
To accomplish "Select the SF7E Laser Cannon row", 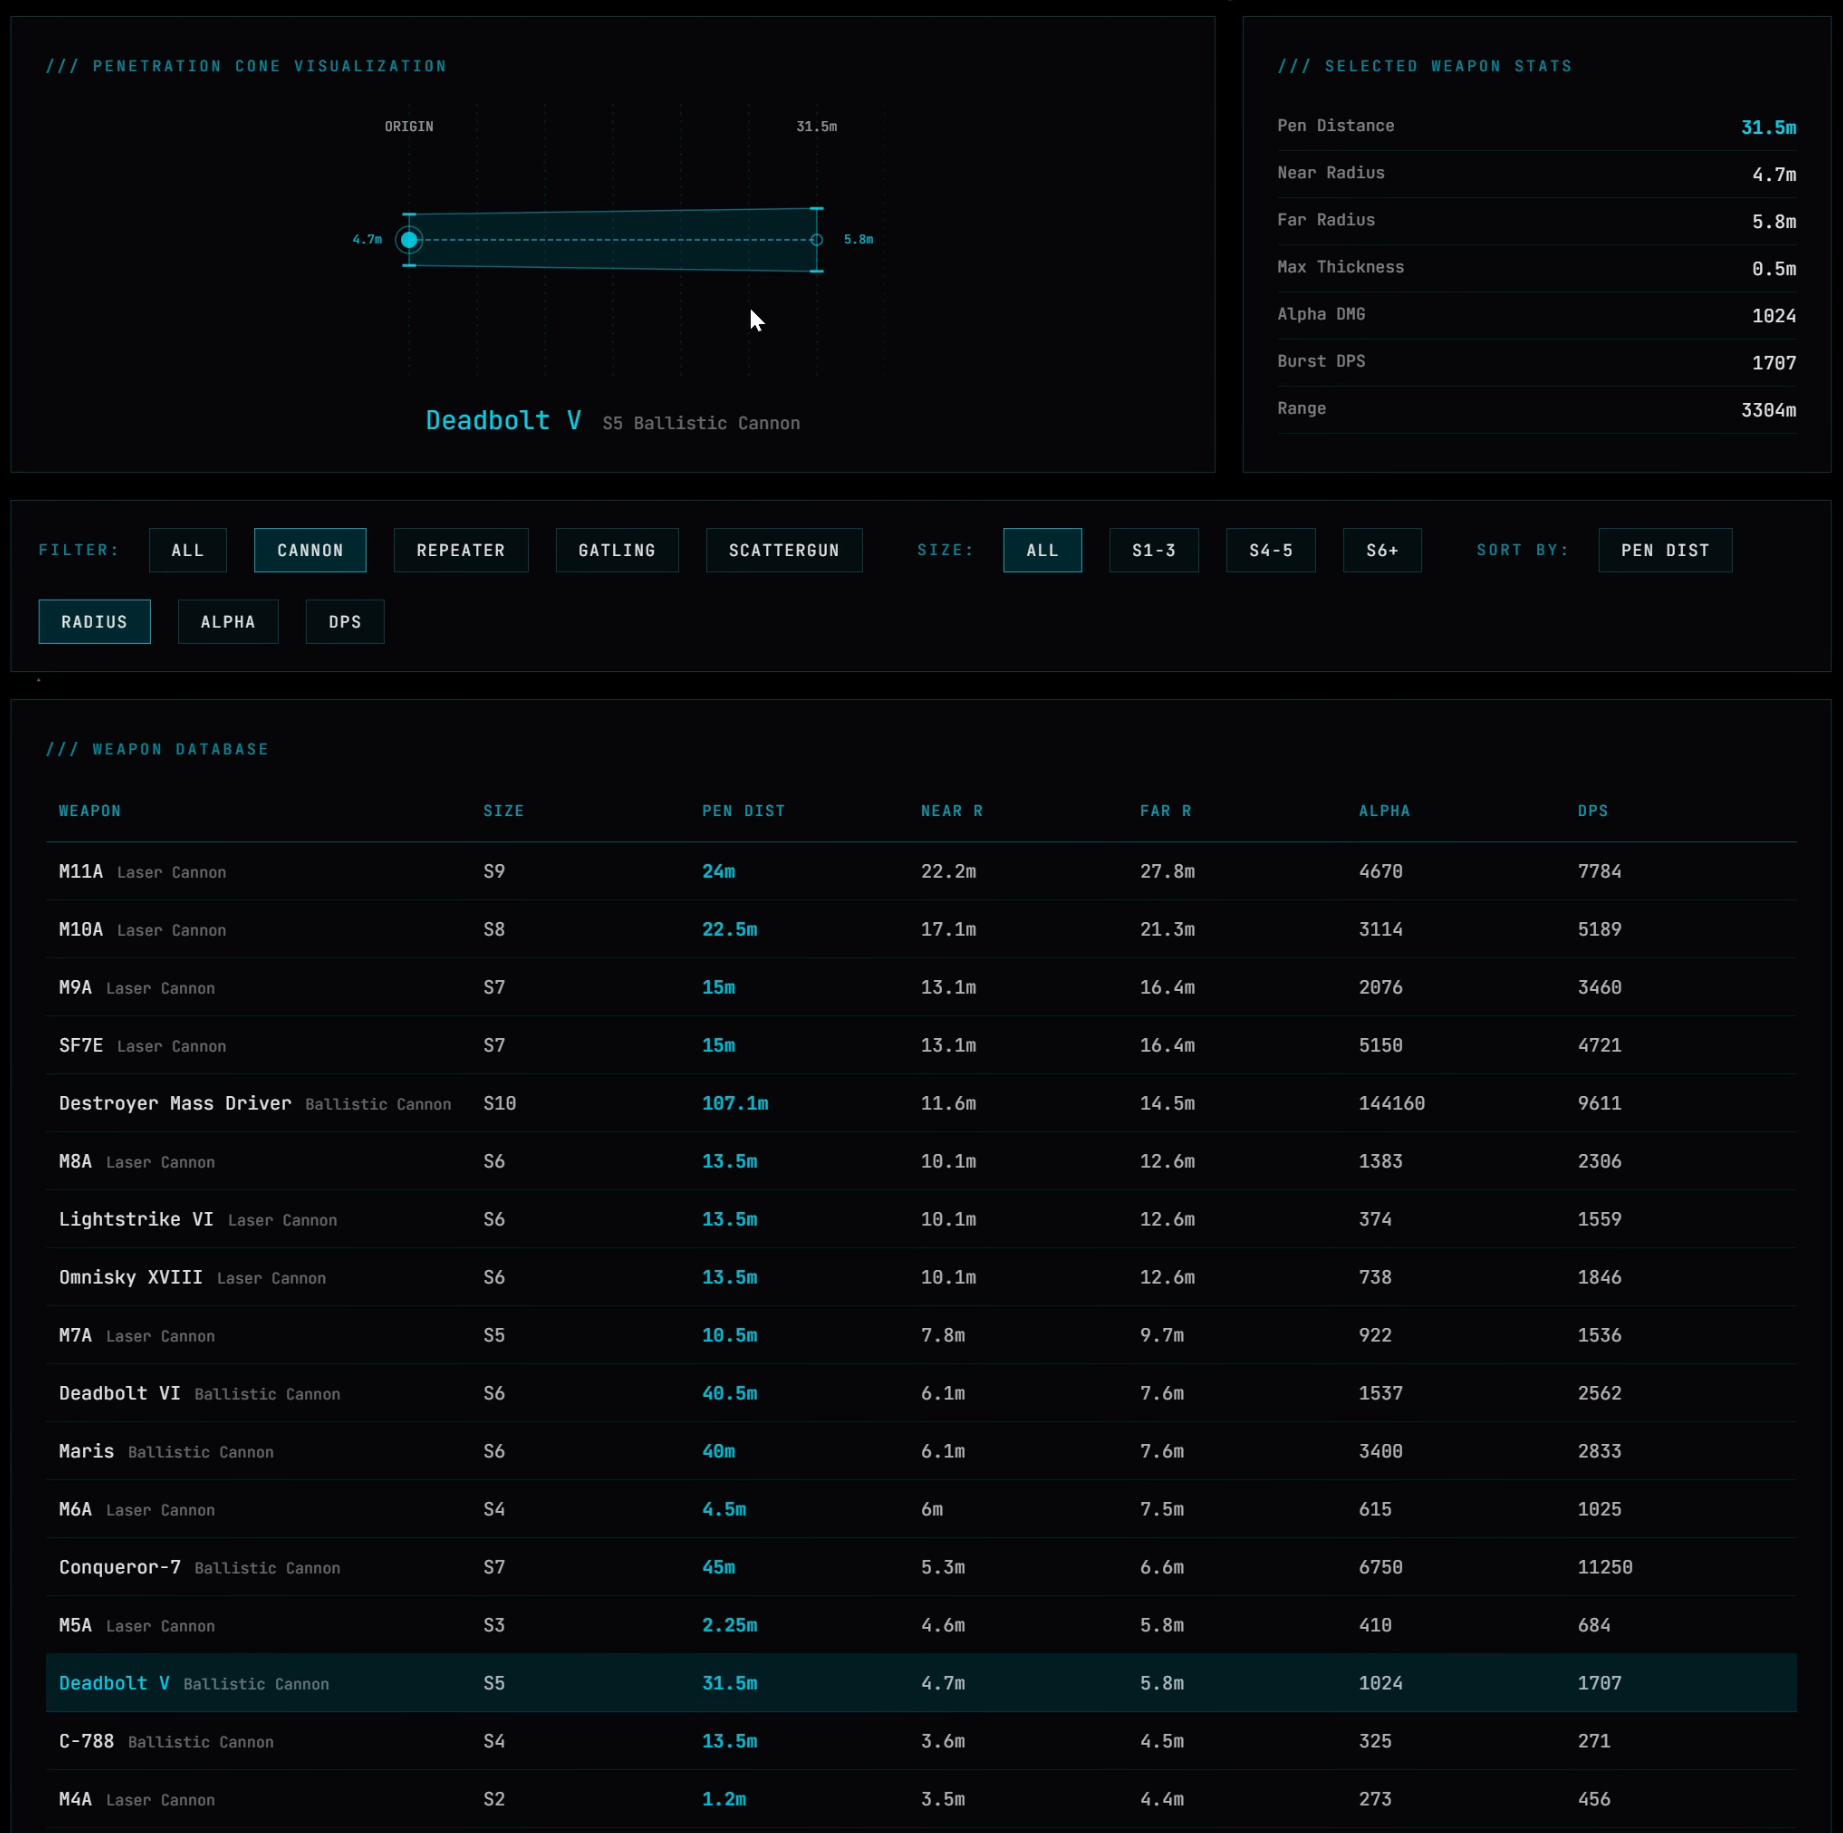I will pos(921,1045).
